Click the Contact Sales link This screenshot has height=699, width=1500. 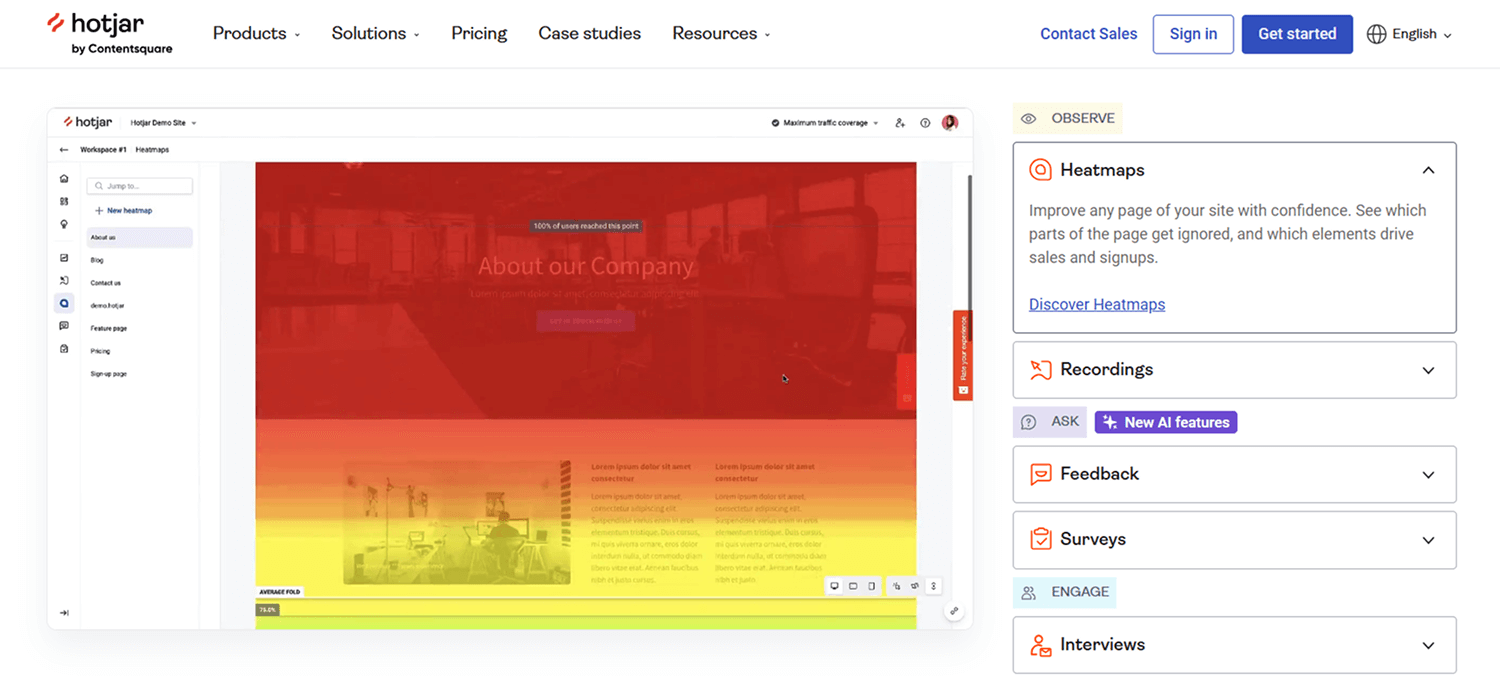pyautogui.click(x=1089, y=34)
